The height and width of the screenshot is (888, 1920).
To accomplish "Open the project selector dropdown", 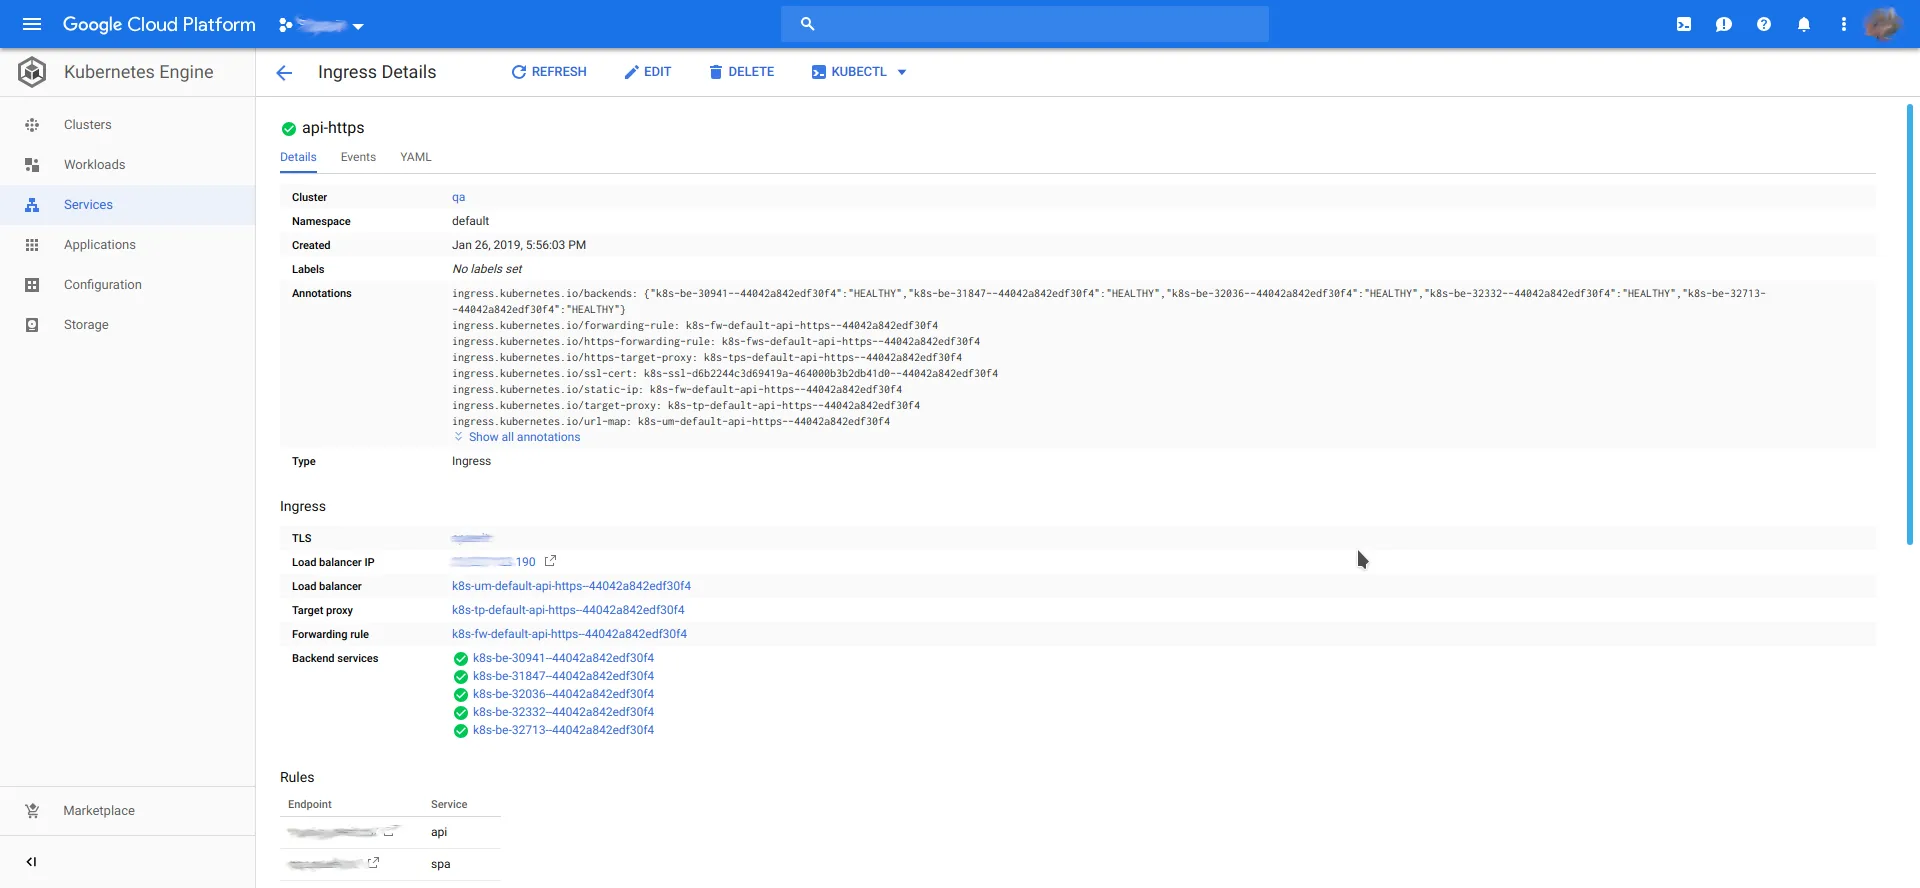I will (x=321, y=25).
